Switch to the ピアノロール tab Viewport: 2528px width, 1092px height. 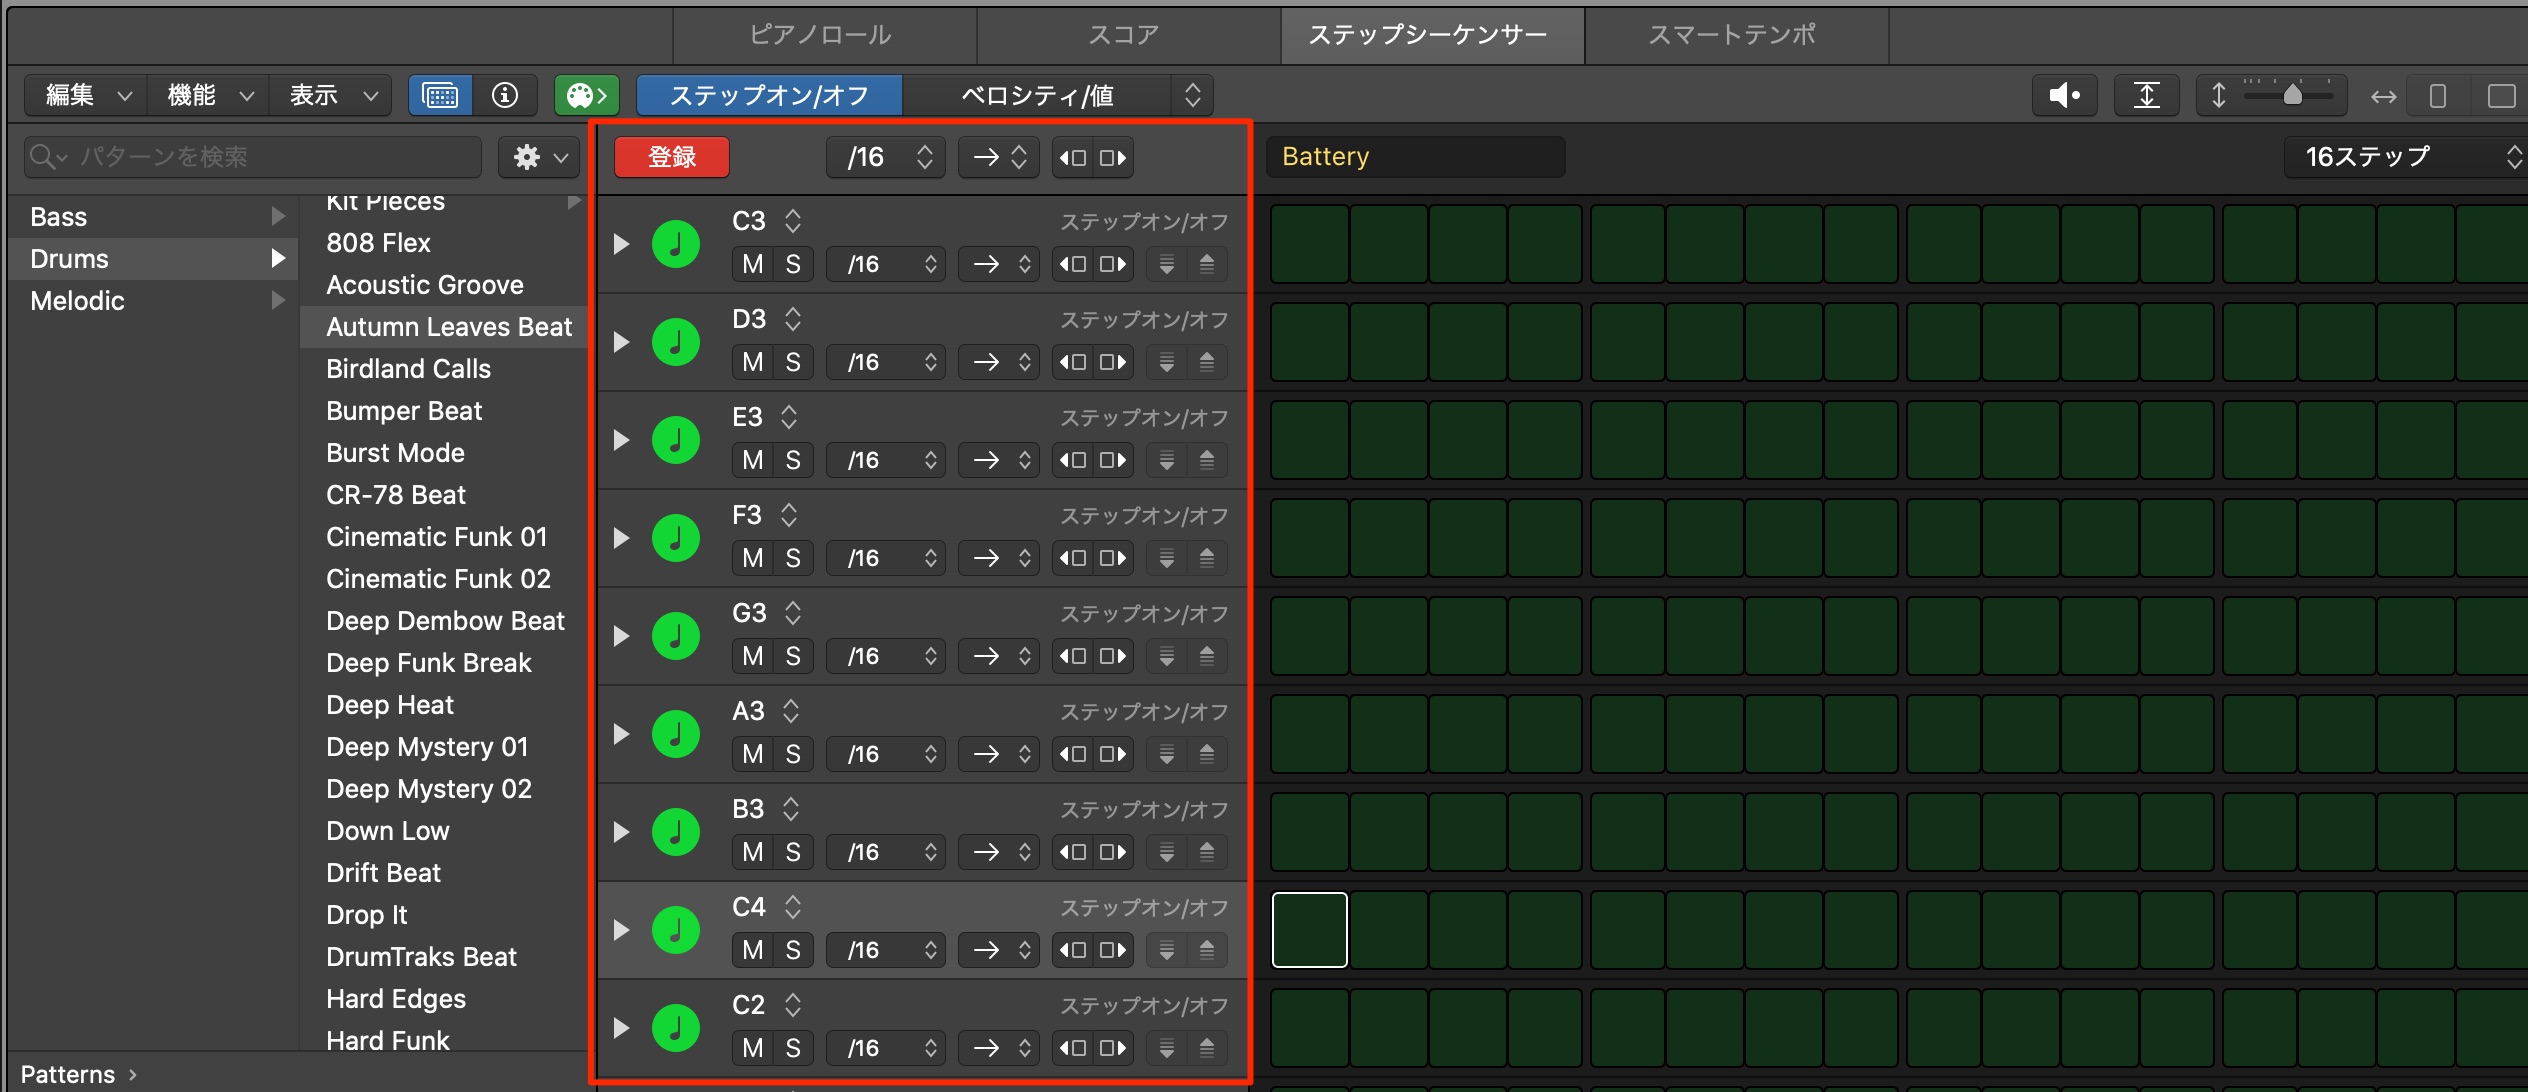tap(823, 35)
